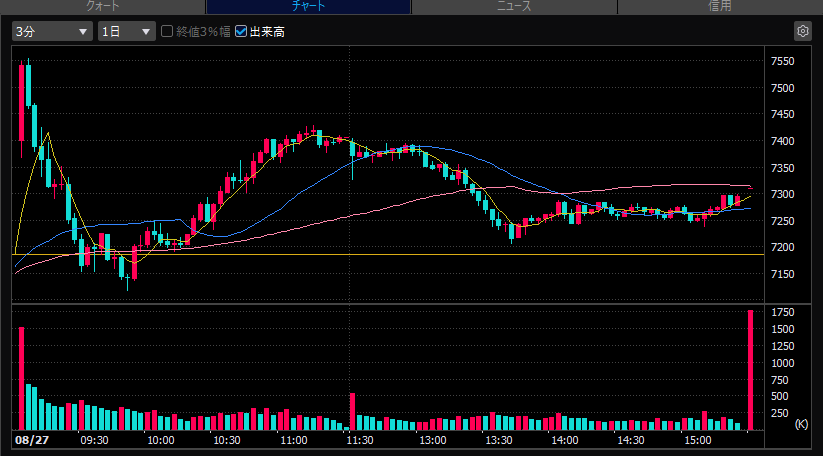The width and height of the screenshot is (823, 456).
Task: Click the 1750 volume axis label
Action: [x=782, y=312]
